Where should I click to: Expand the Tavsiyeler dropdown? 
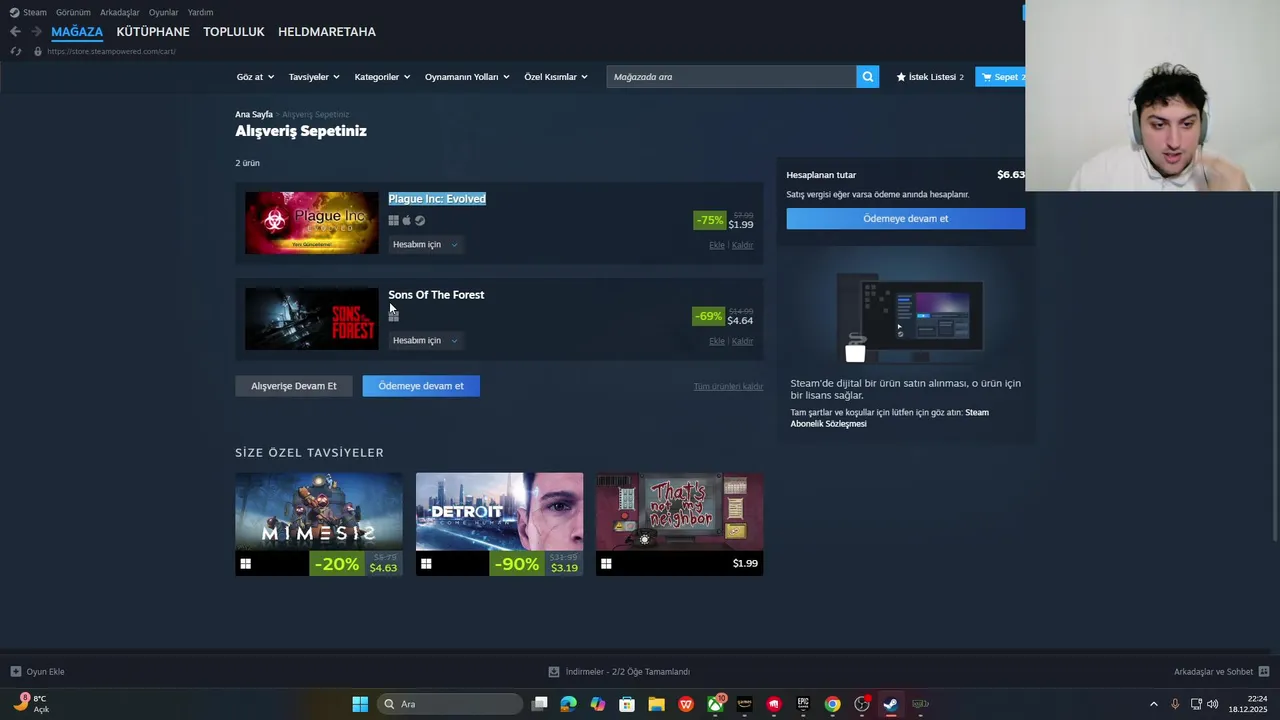click(x=314, y=77)
